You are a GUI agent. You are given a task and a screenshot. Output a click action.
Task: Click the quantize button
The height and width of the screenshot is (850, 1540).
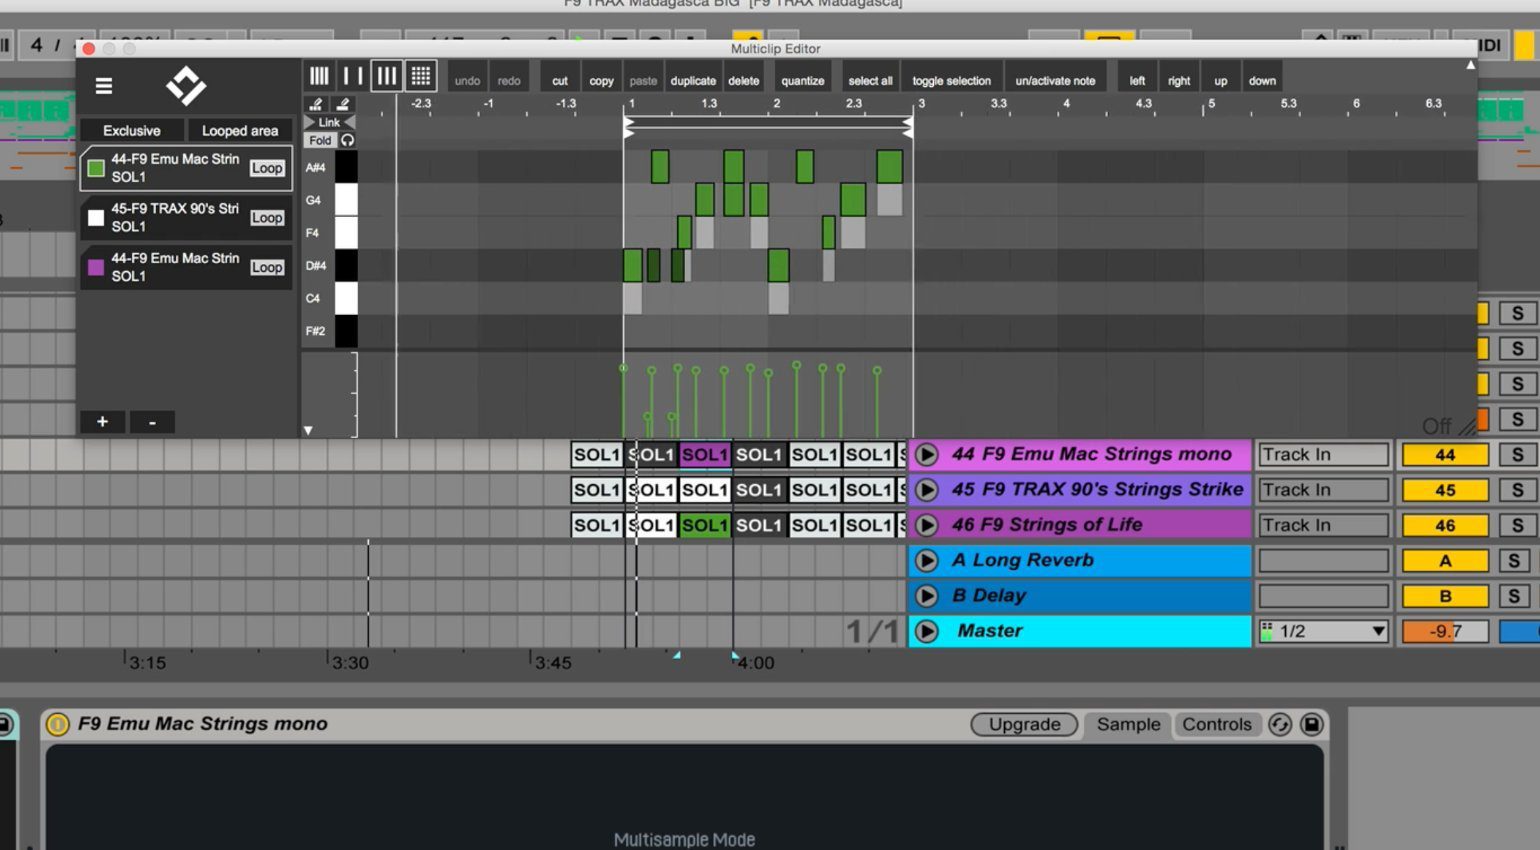802,81
